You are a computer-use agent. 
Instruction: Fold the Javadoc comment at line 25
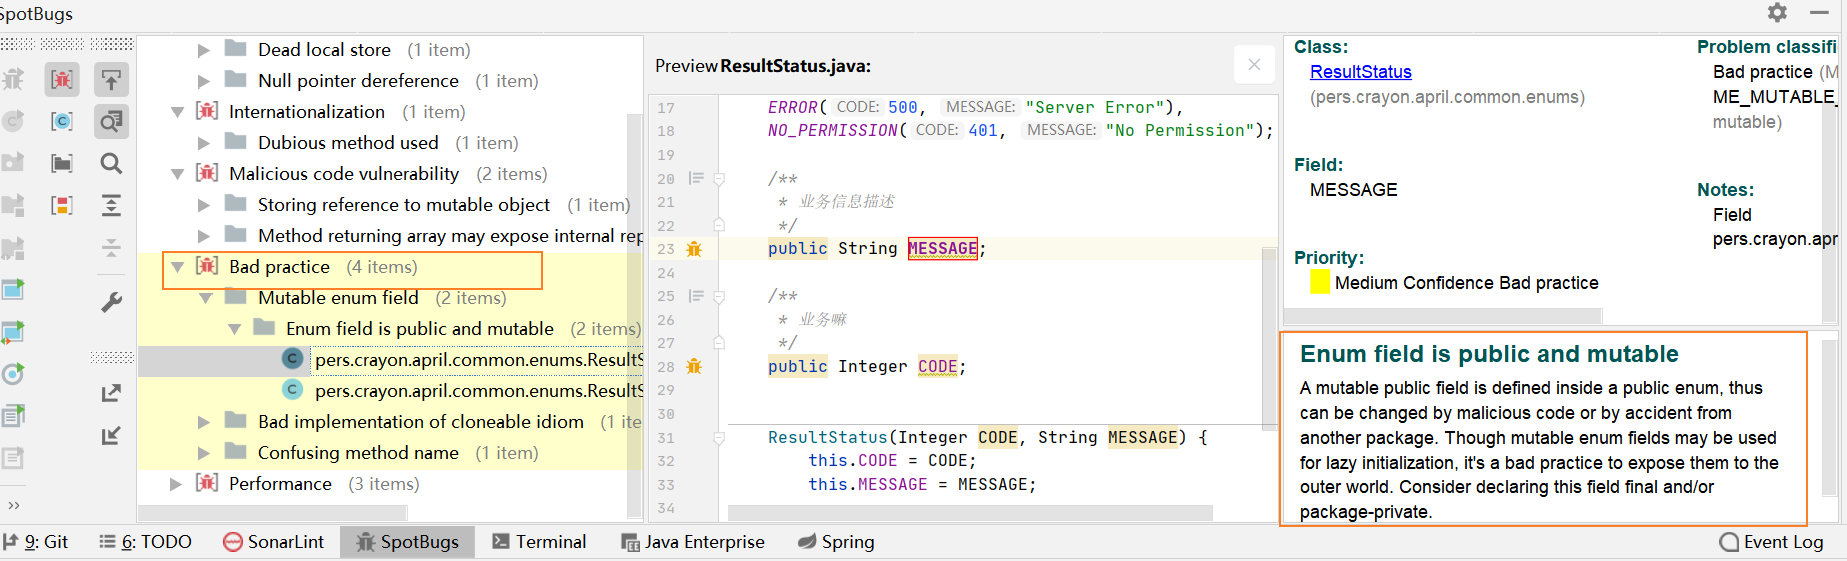click(719, 296)
